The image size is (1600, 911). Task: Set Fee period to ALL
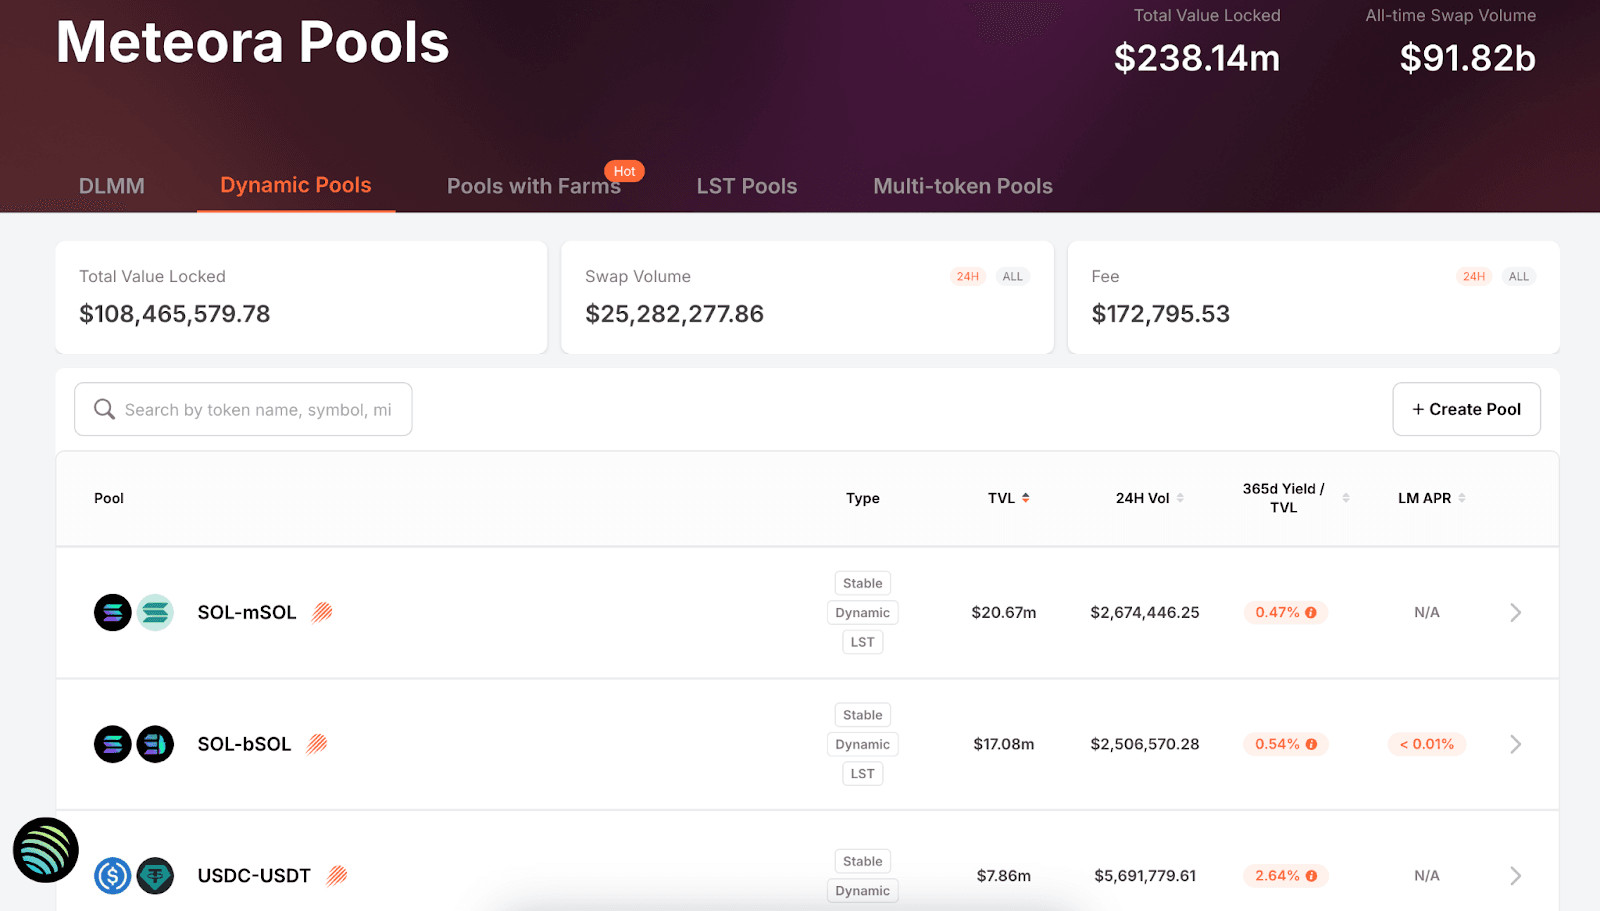click(x=1519, y=276)
